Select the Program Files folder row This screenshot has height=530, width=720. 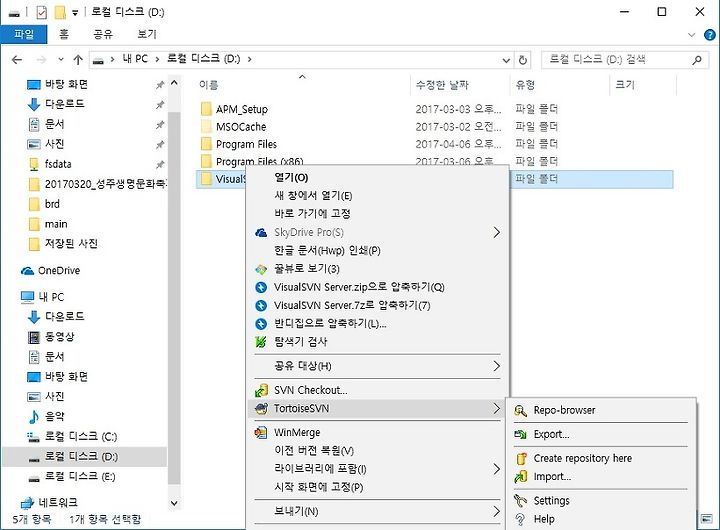click(436, 144)
